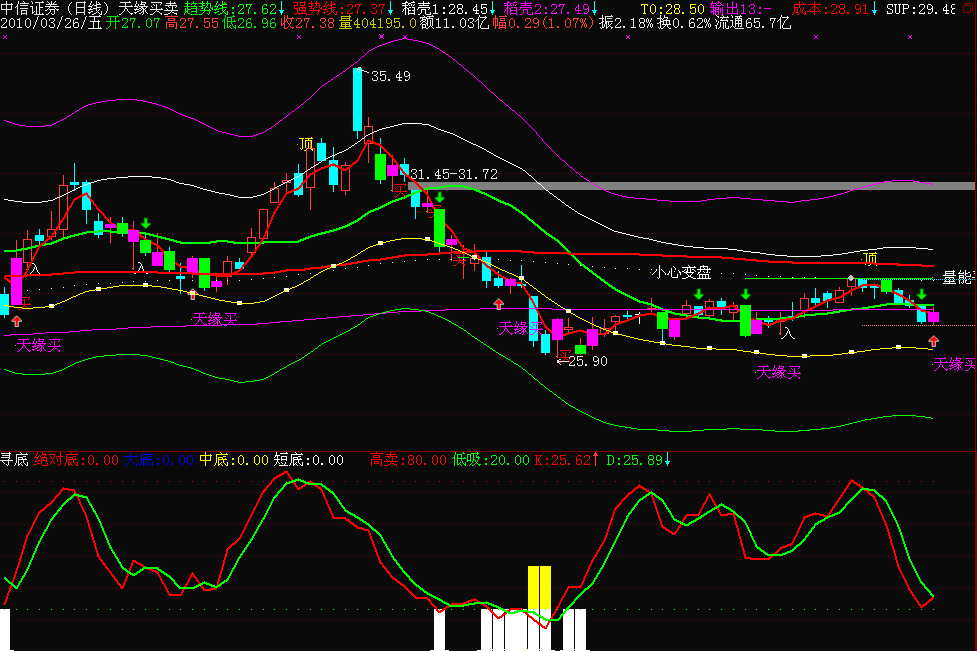Screen dimensions: 977x651
Task: Click the SUP:29.48 value
Action: [x=920, y=9]
